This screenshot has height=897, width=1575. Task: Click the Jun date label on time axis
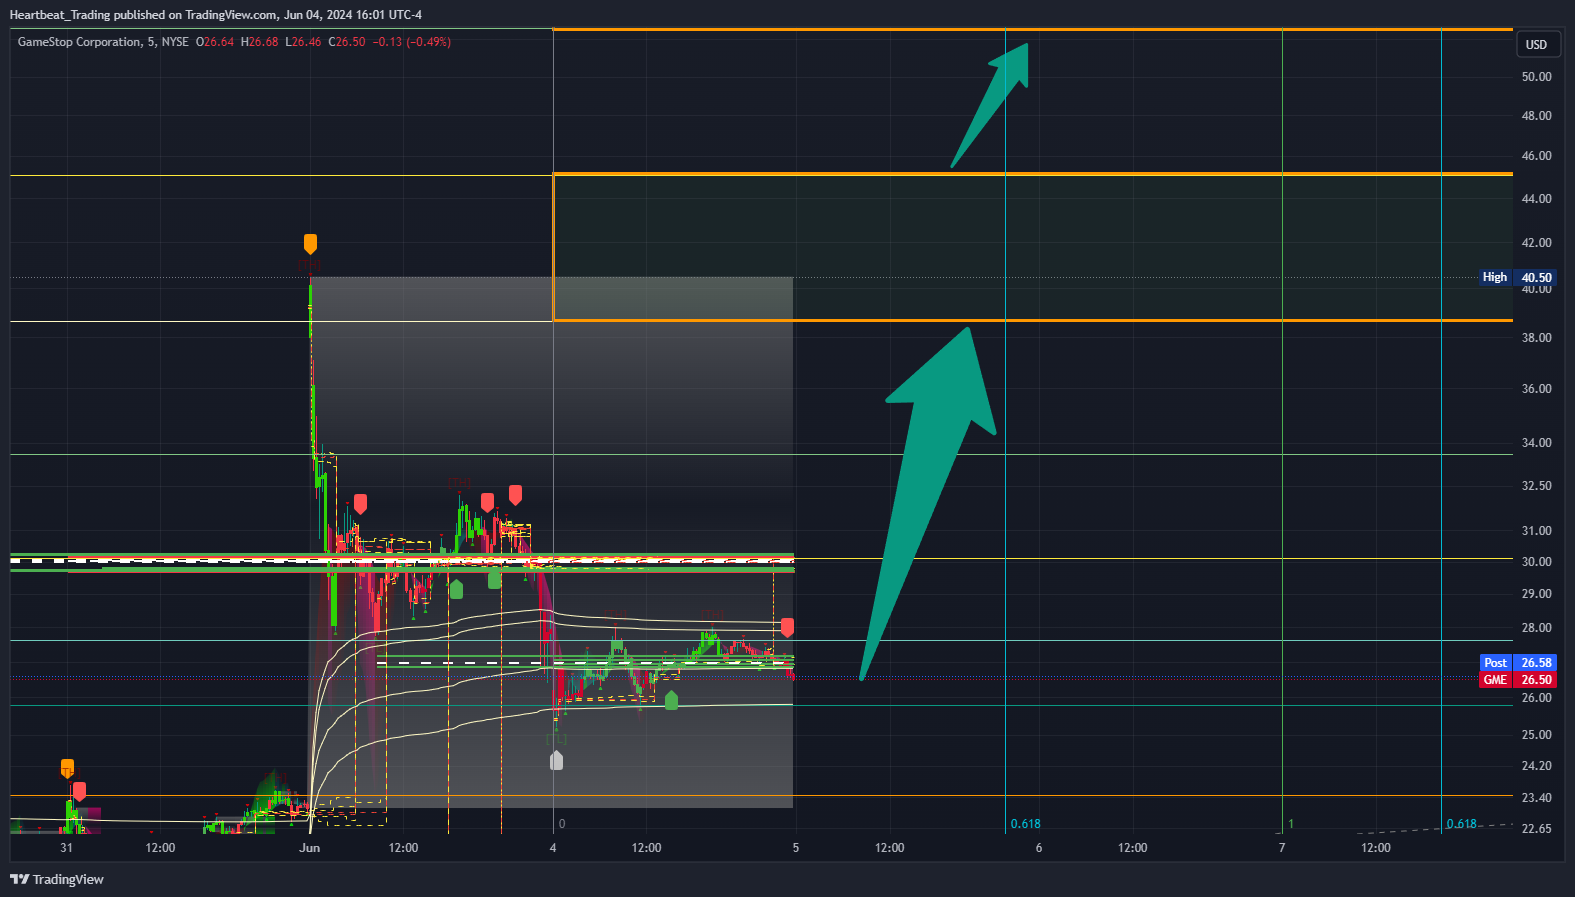pyautogui.click(x=310, y=847)
